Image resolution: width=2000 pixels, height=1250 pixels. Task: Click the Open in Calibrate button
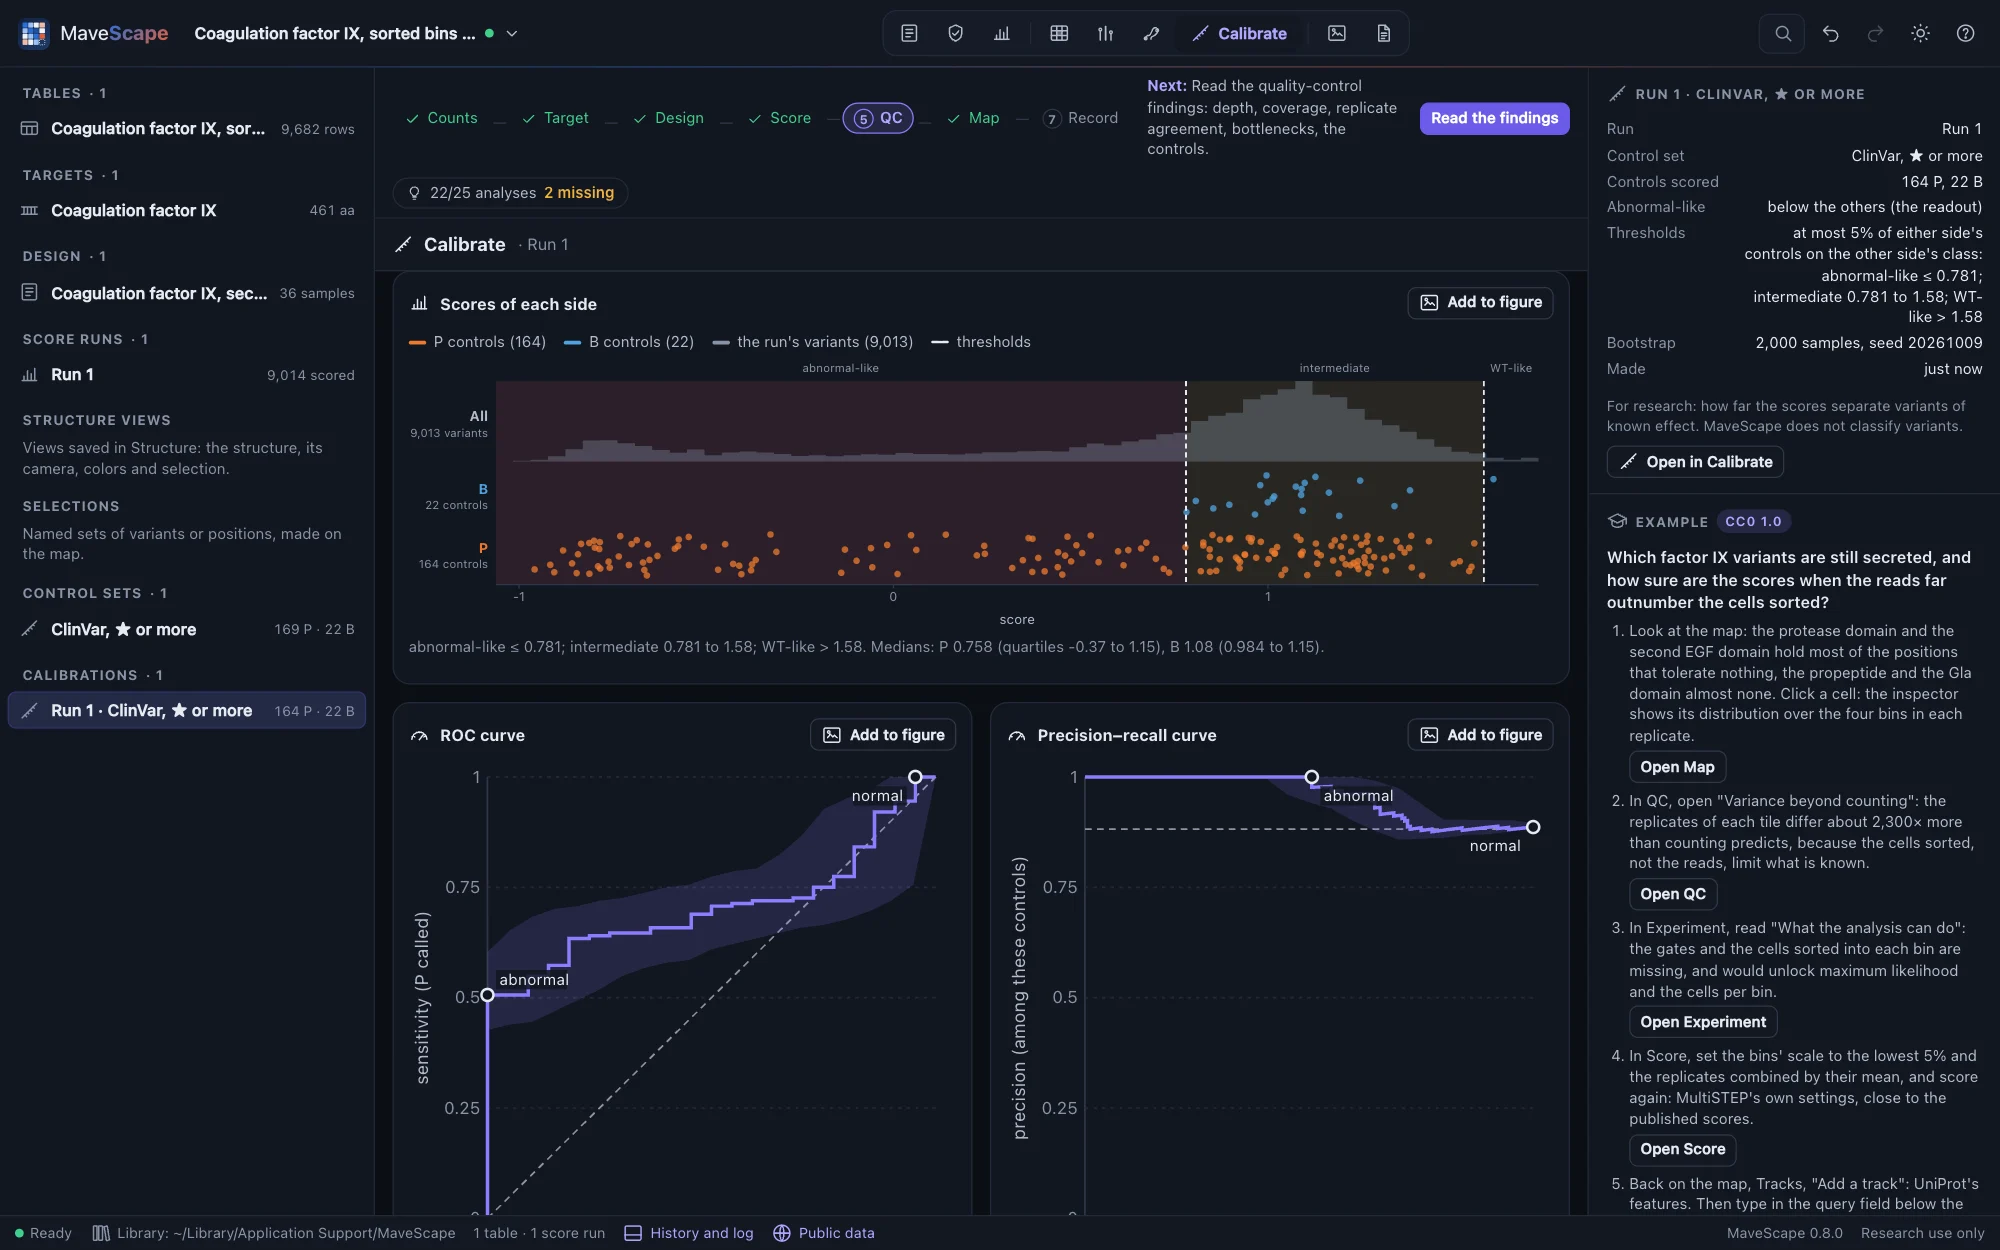(x=1695, y=462)
